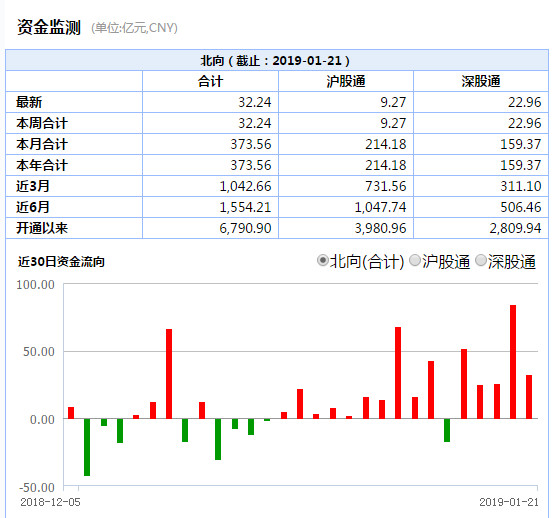Click the 2019-01-21 axis date label
The height and width of the screenshot is (518, 553).
509,502
